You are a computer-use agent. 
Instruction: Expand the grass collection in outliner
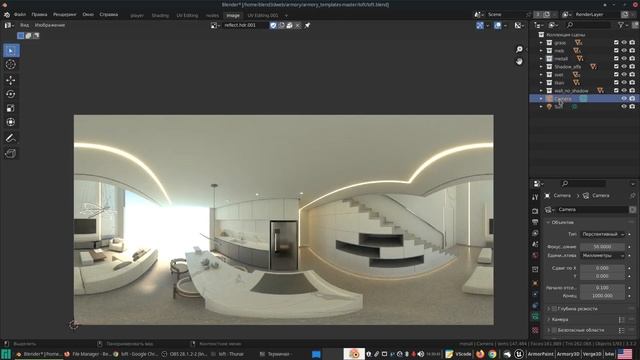[541, 42]
